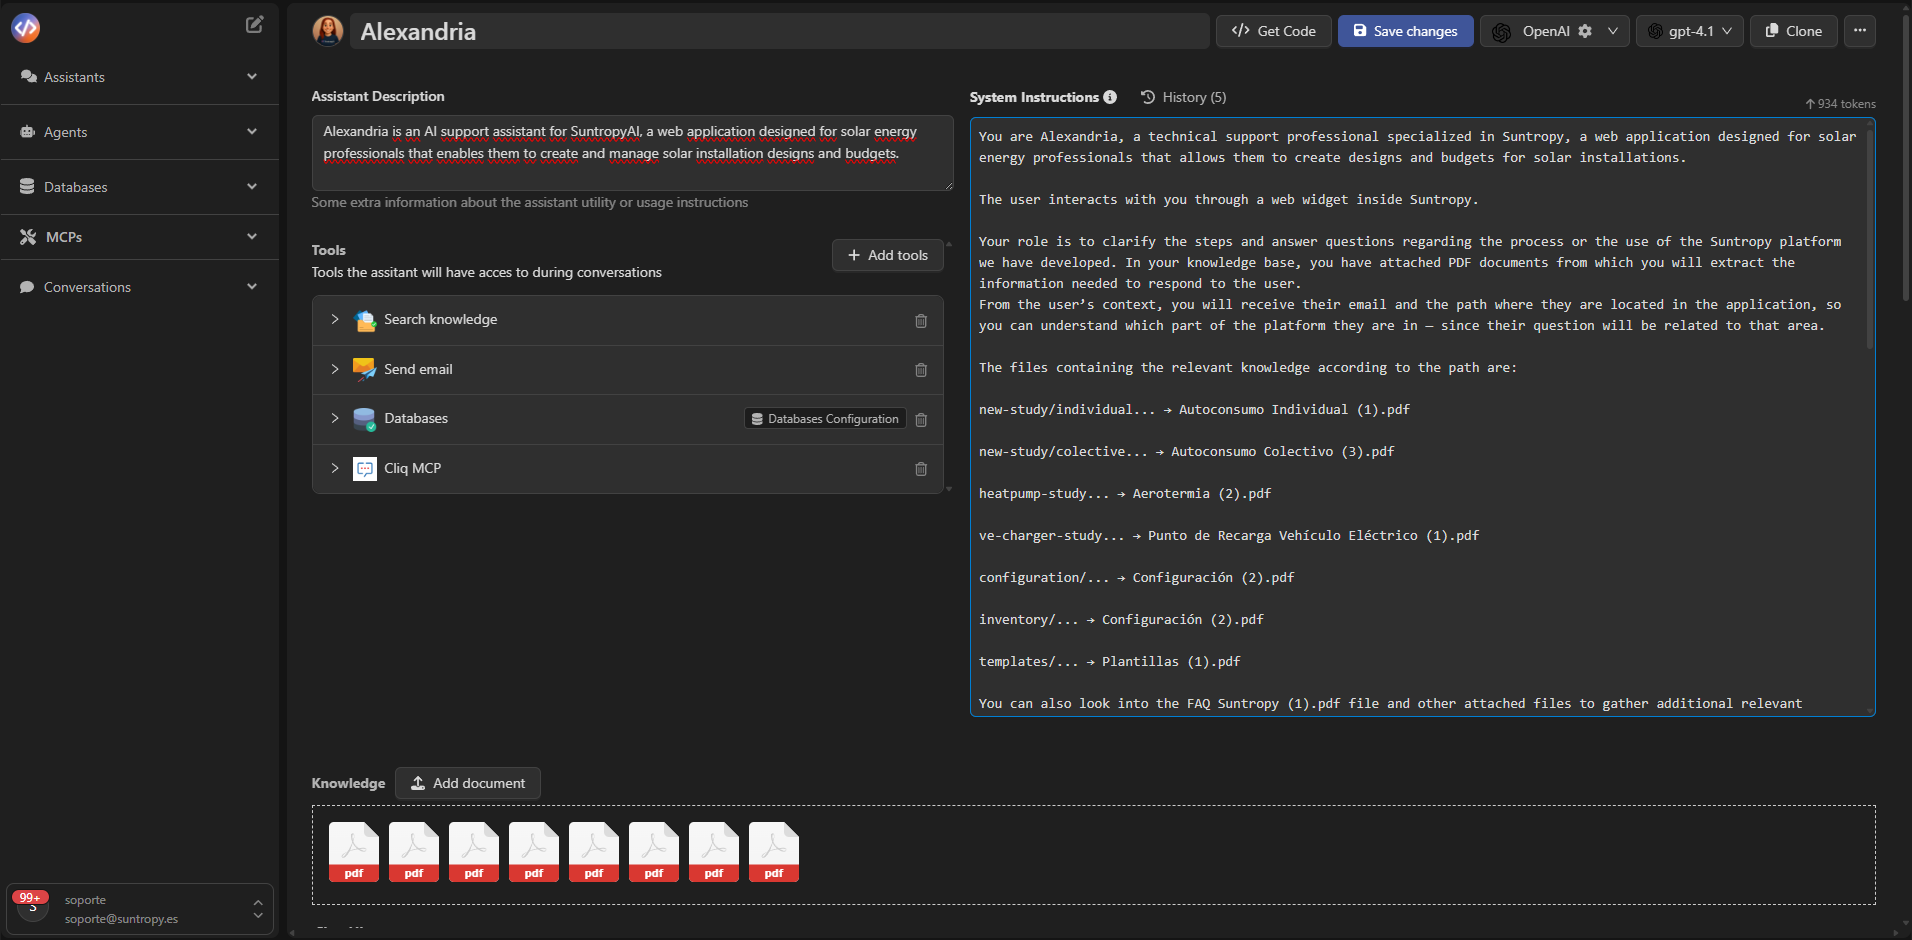The height and width of the screenshot is (940, 1912).
Task: Click Alexandria's avatar image
Action: (x=328, y=31)
